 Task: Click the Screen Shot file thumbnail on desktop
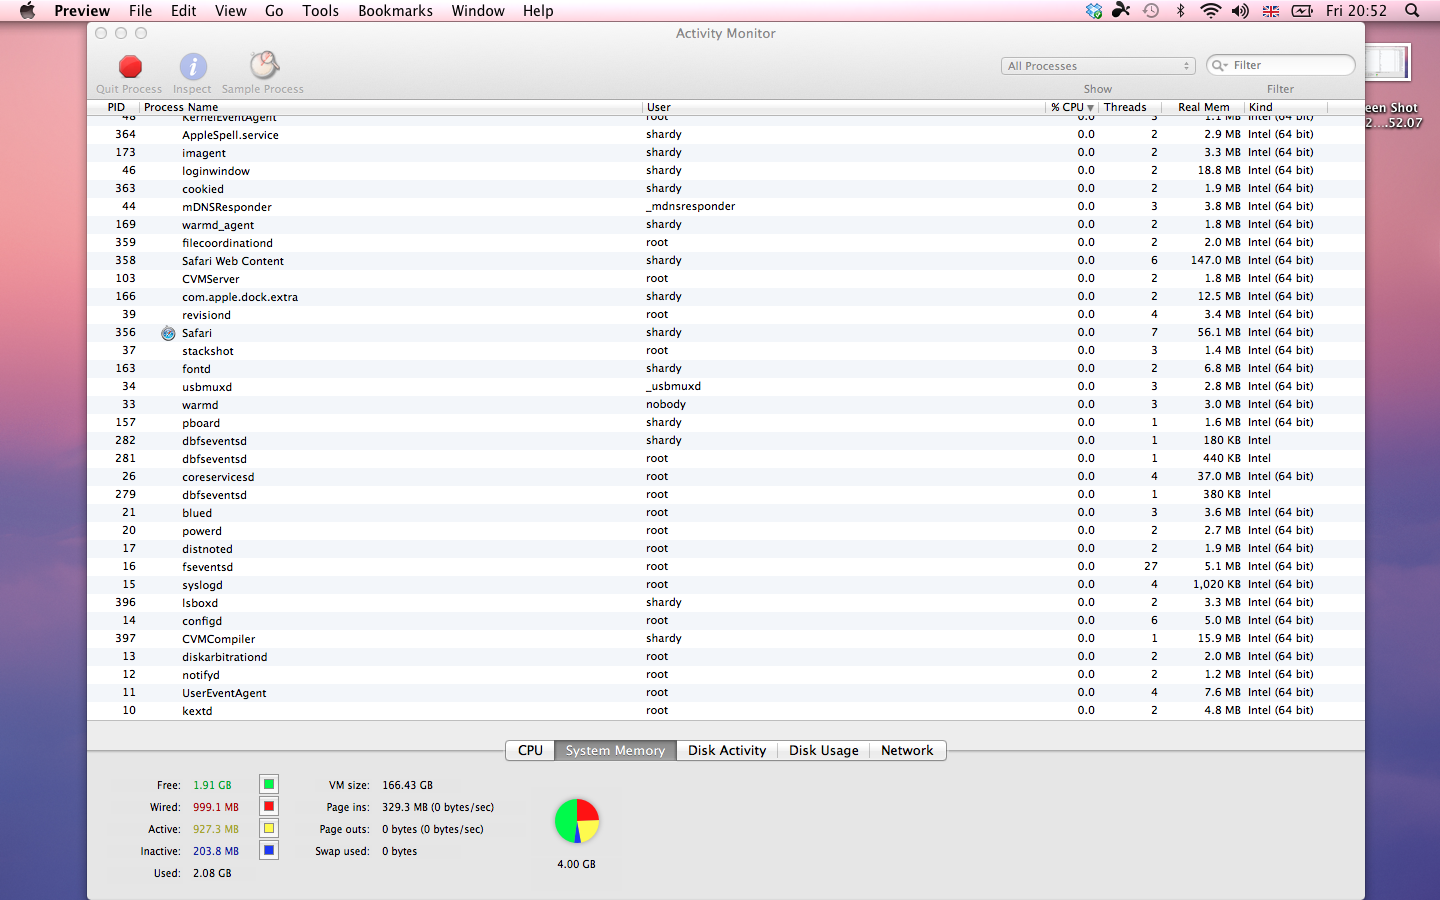click(x=1388, y=63)
